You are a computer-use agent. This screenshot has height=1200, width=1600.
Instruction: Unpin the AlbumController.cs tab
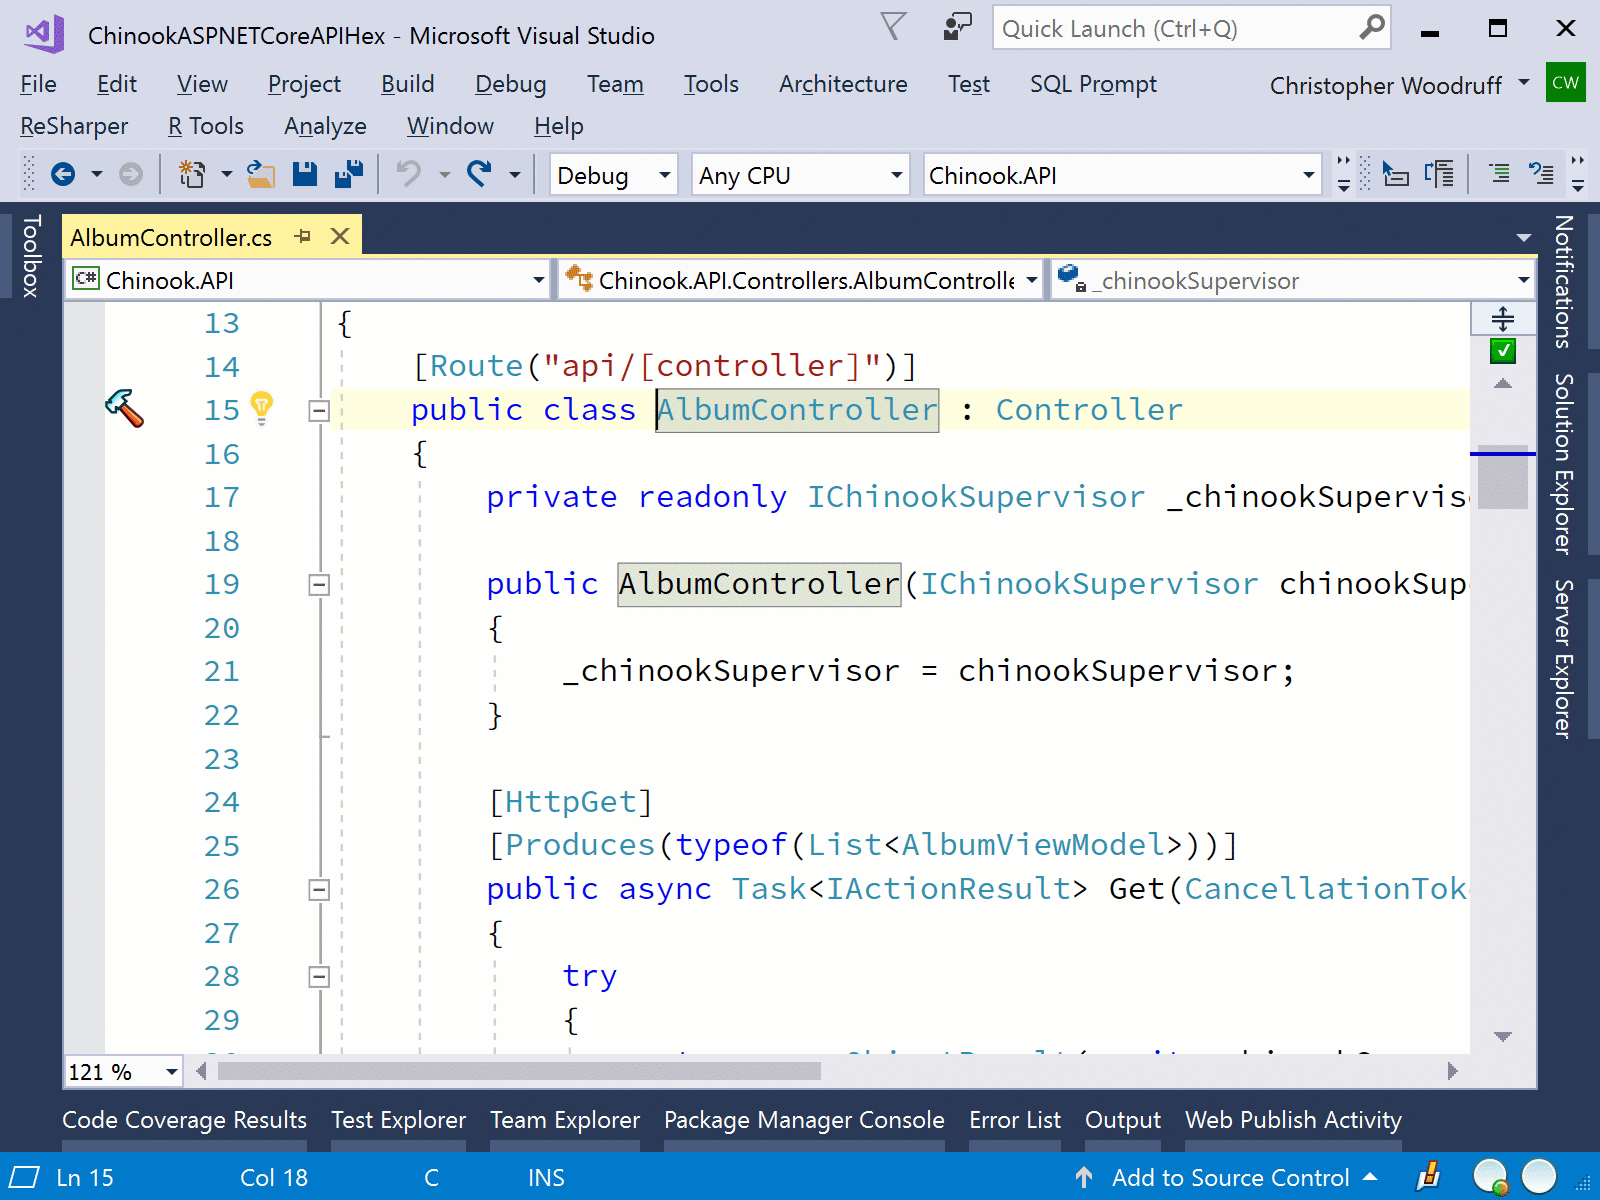point(303,236)
